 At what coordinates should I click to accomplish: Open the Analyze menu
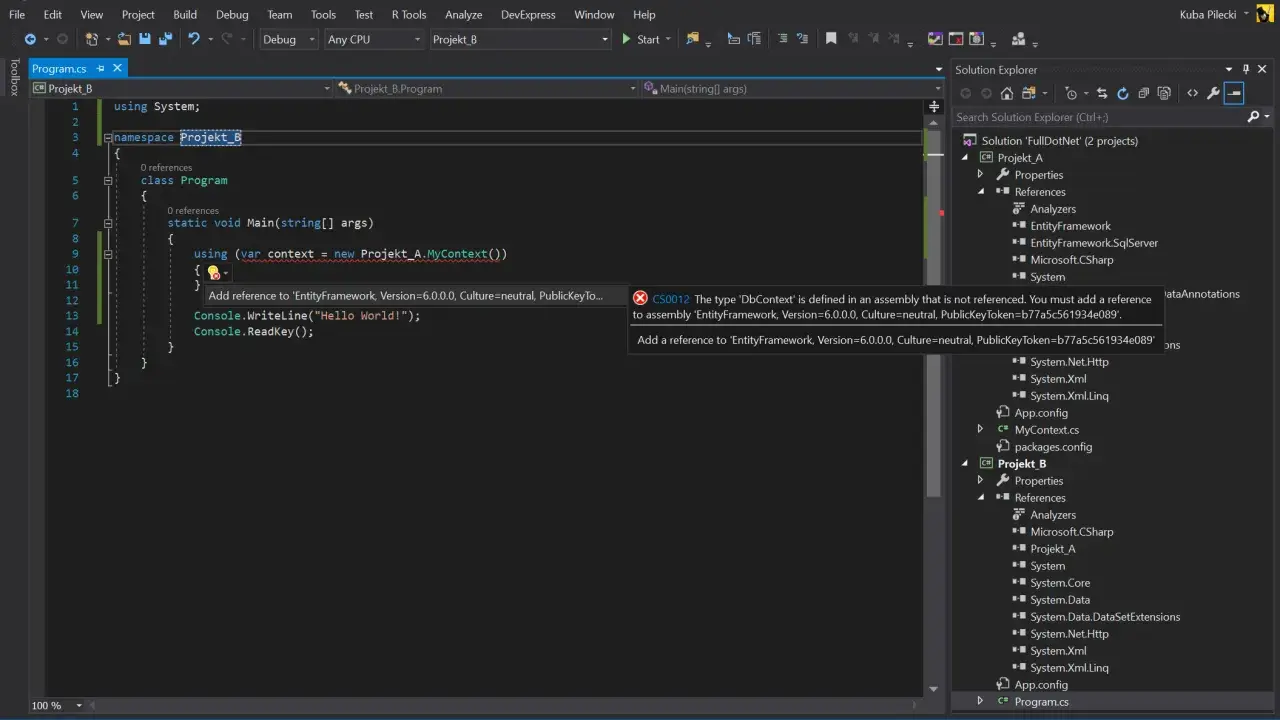pyautogui.click(x=463, y=14)
